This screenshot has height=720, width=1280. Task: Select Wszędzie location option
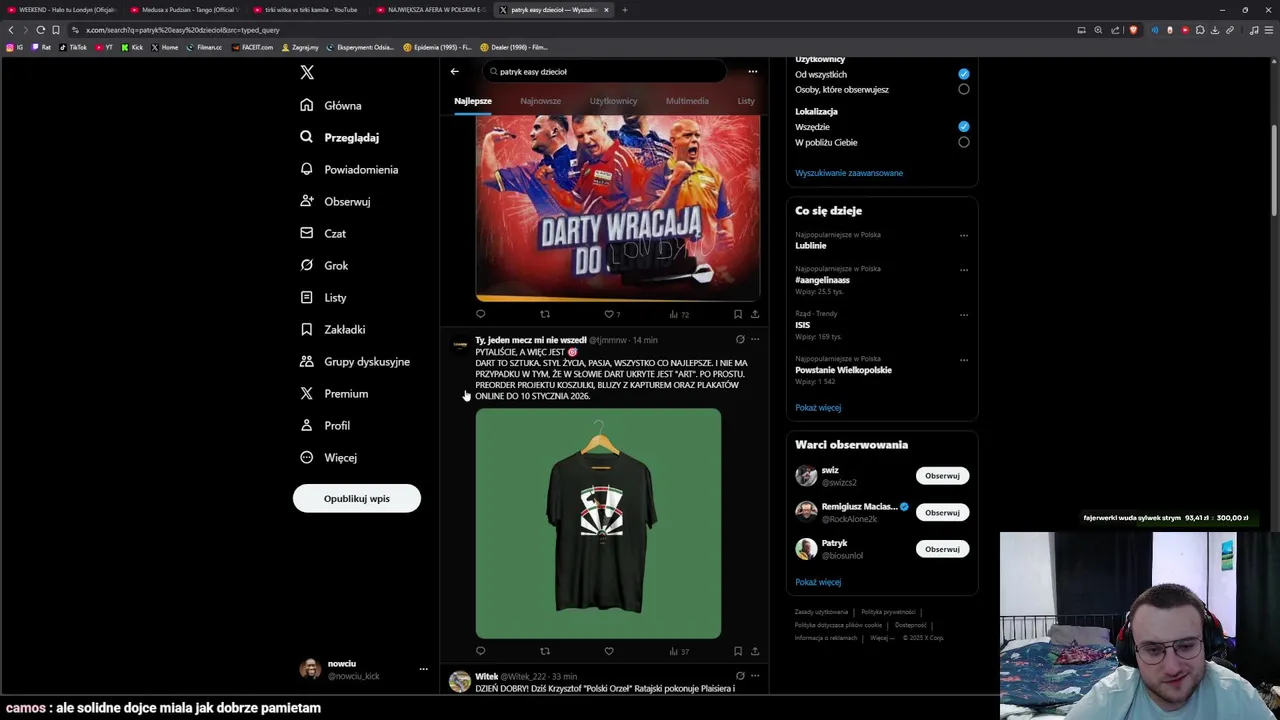[x=964, y=126]
